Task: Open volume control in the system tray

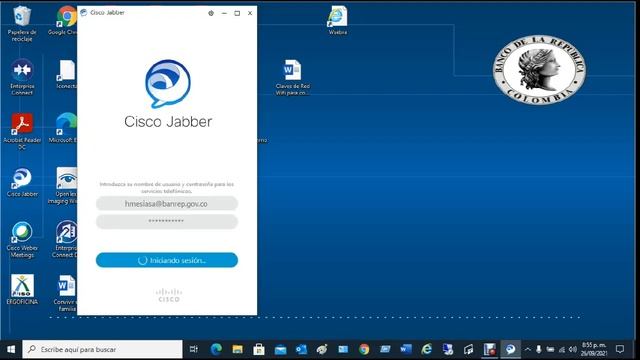Action: tap(573, 349)
